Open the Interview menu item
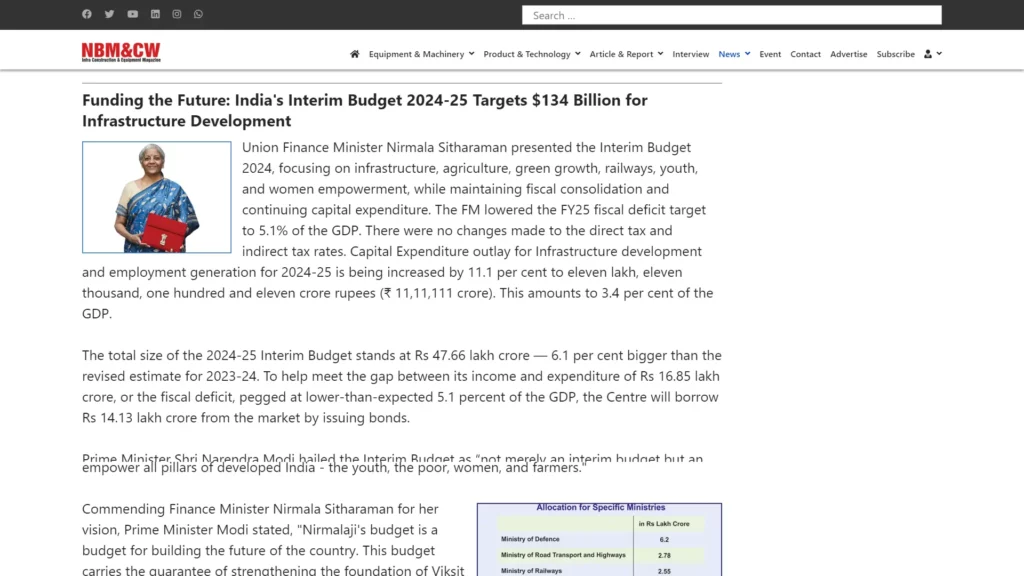The image size is (1024, 576). [x=690, y=54]
